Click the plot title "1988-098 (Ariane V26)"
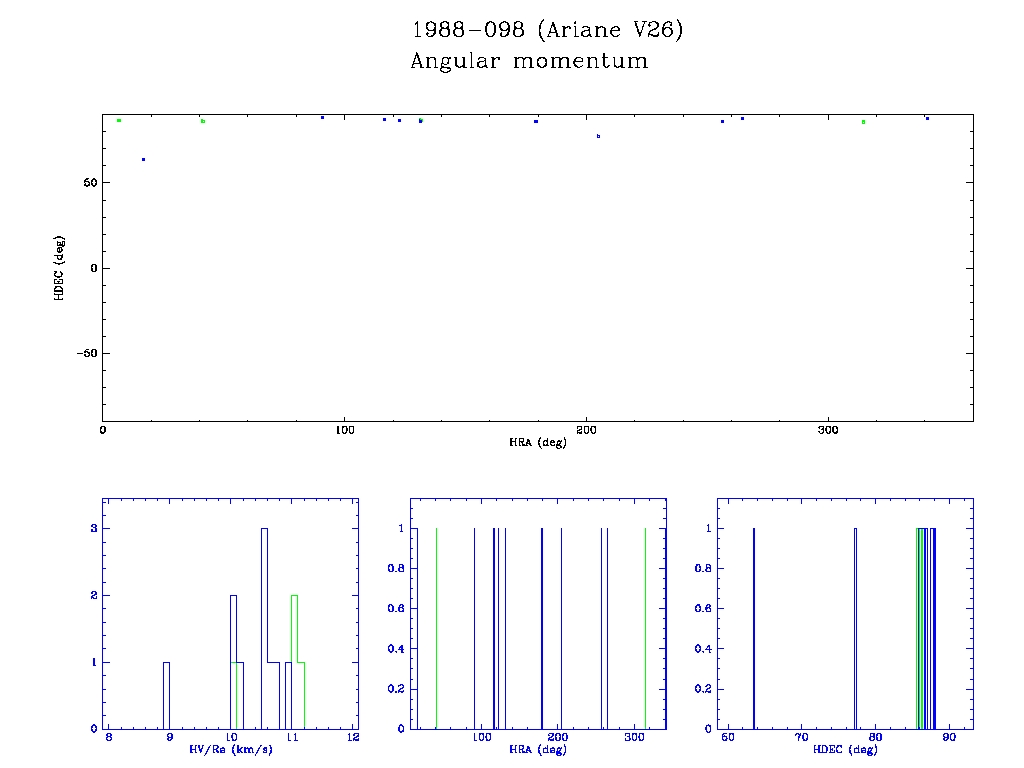 [547, 30]
